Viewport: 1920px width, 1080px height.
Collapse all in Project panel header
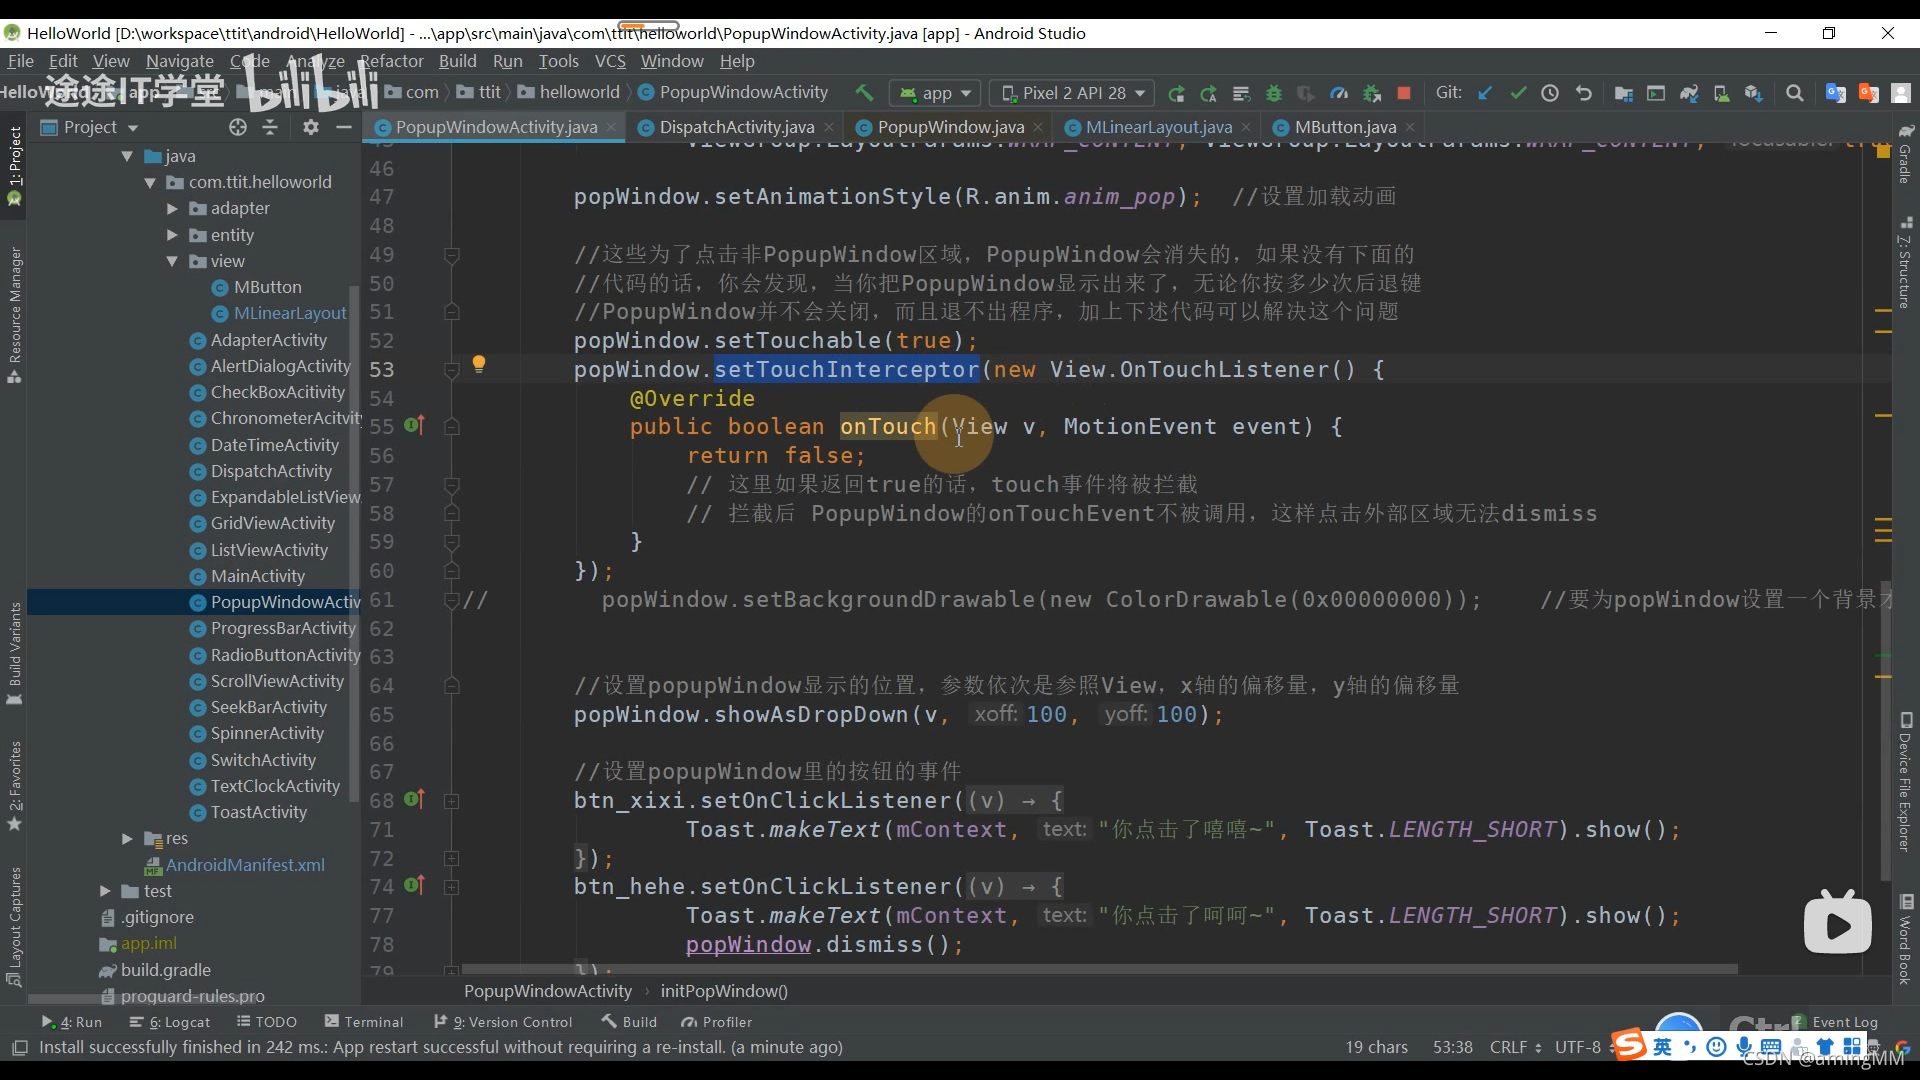tap(270, 127)
